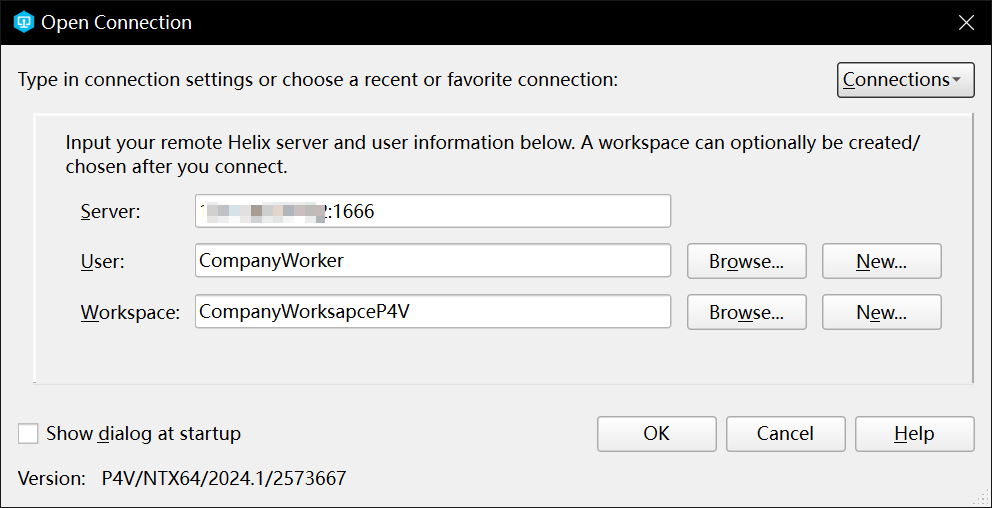Close the Open Connection window
The width and height of the screenshot is (992, 508).
point(966,23)
